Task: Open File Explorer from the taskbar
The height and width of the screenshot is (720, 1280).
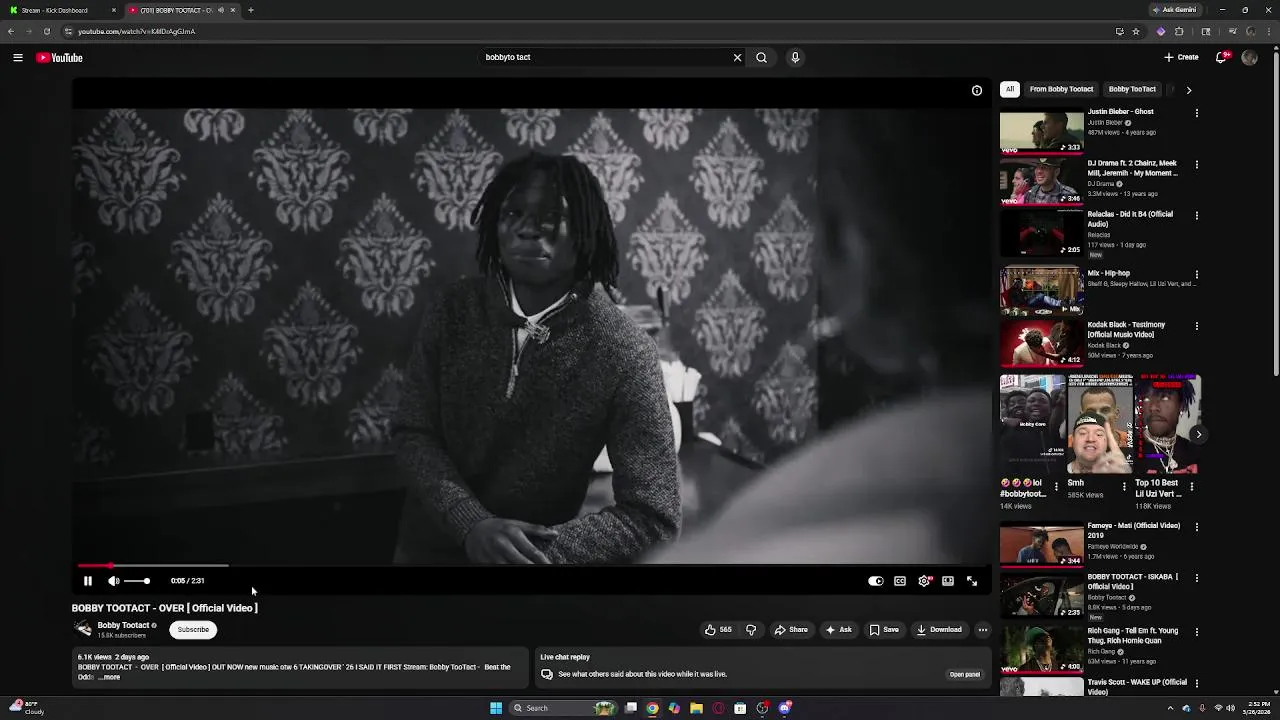Action: pyautogui.click(x=696, y=708)
